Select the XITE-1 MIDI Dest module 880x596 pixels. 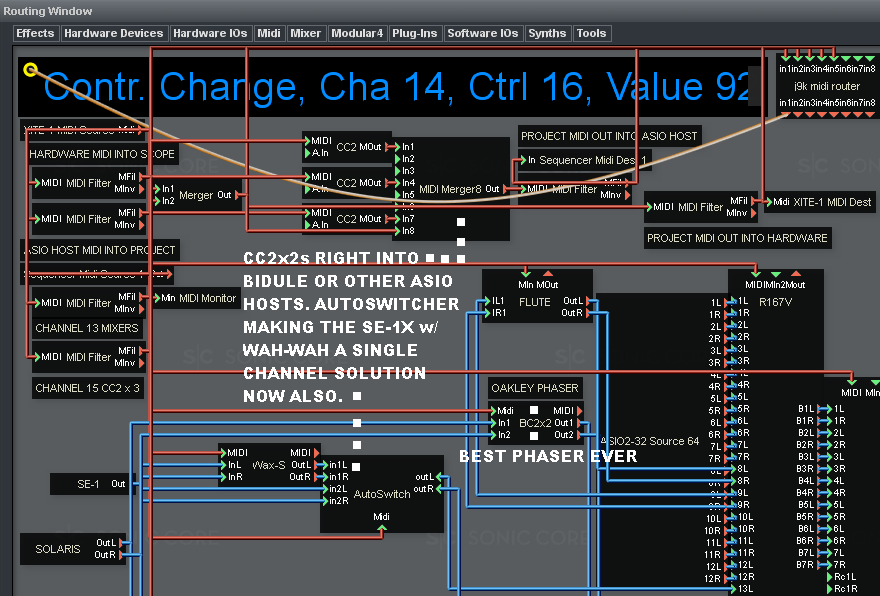pos(820,202)
